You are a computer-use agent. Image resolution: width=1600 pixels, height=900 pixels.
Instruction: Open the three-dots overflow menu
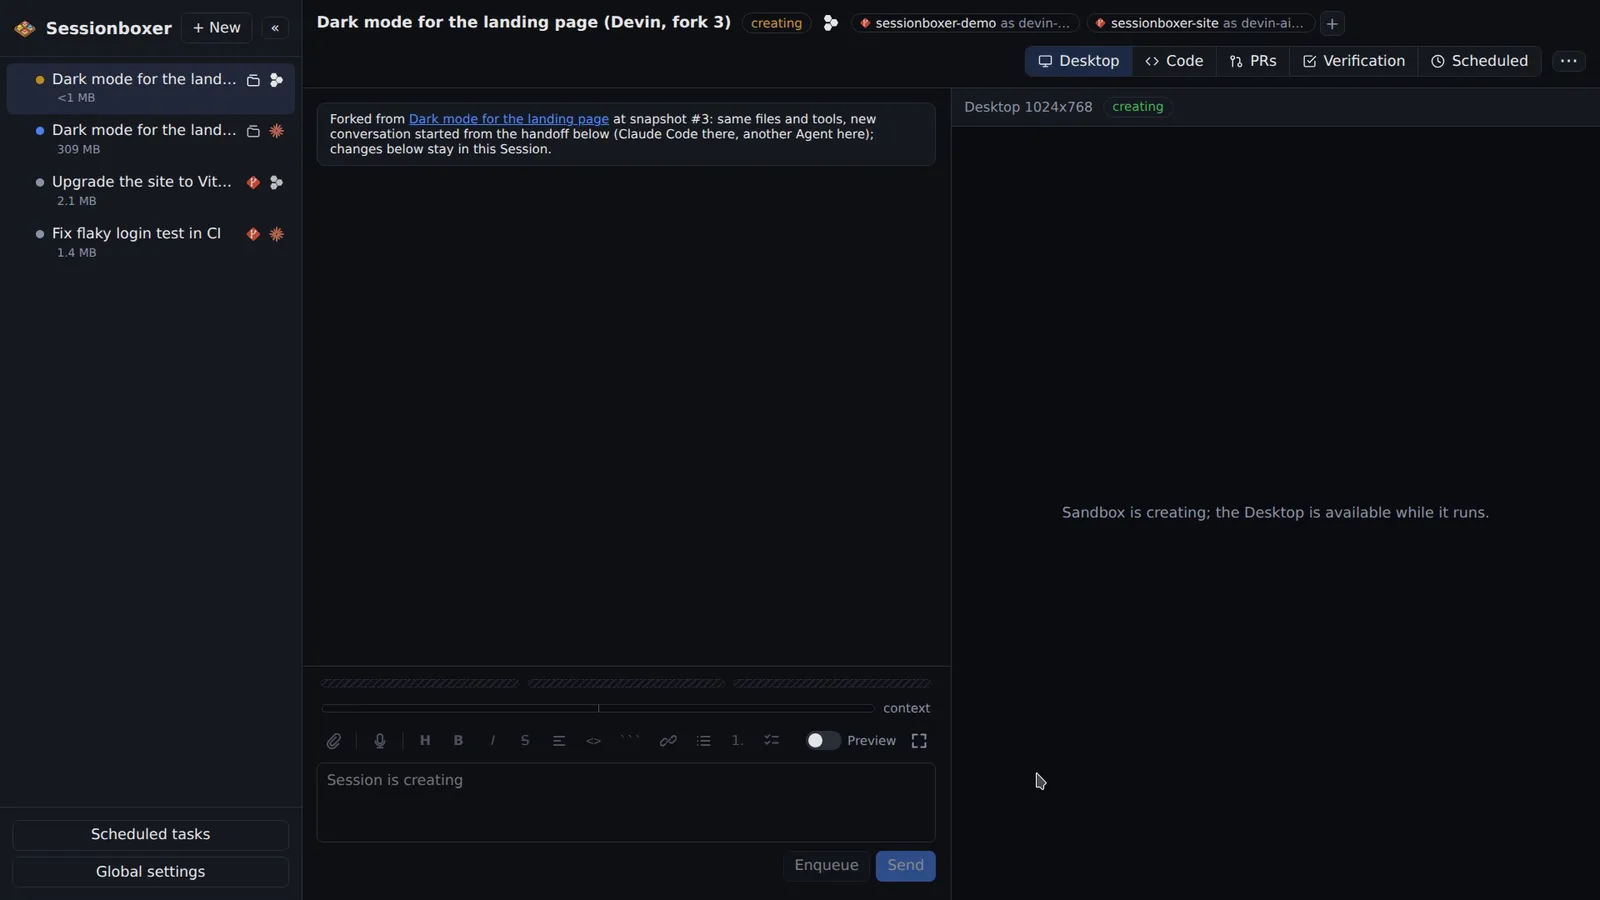[x=1569, y=61]
